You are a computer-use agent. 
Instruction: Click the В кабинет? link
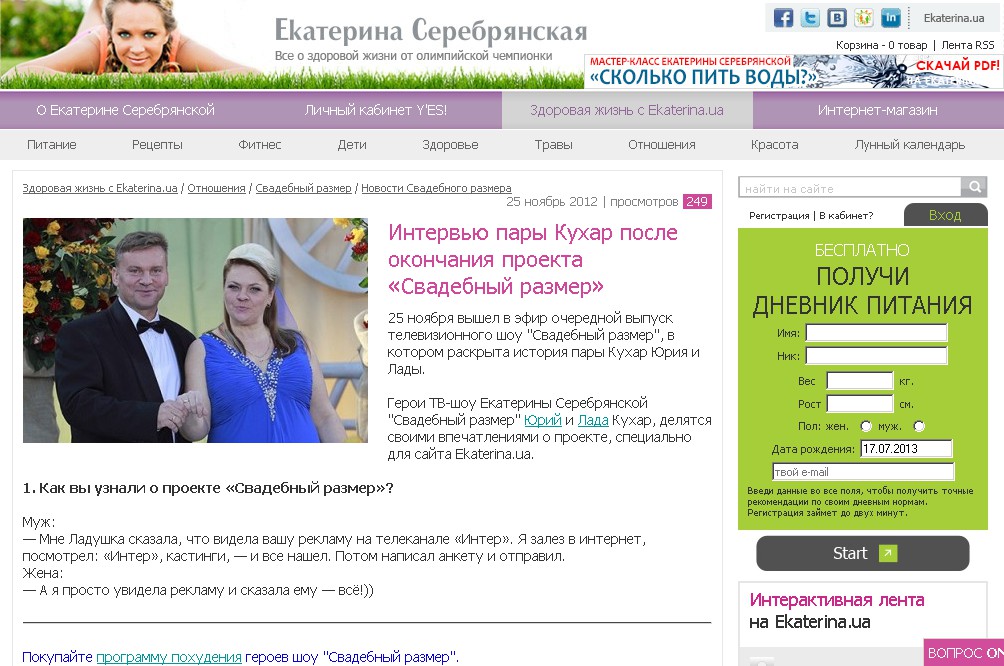846,216
